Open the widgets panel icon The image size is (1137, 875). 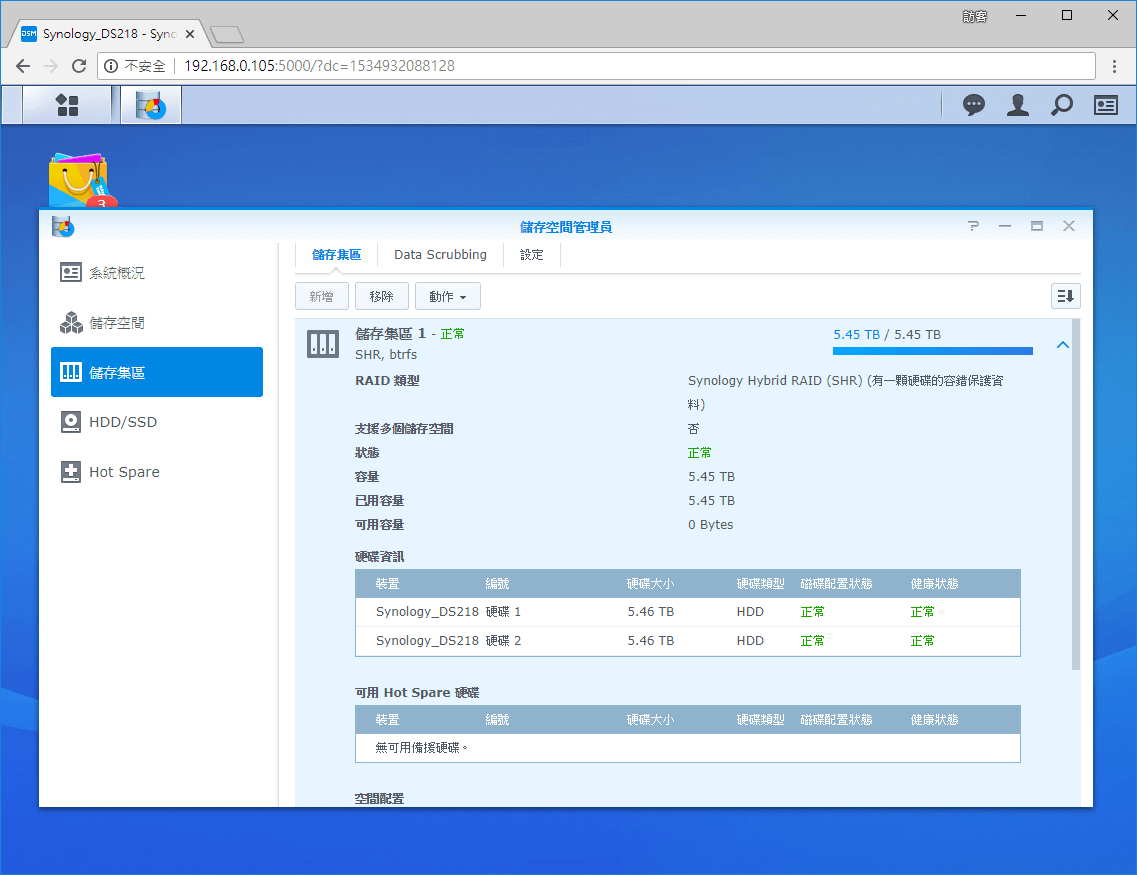pos(1106,105)
